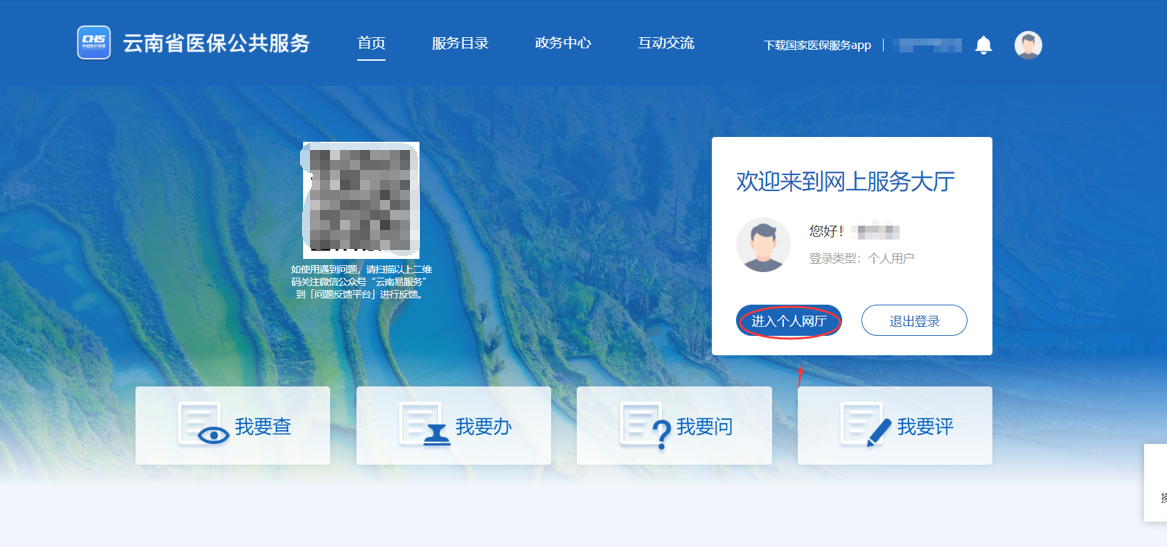Click the 进入个人网厅 button
The height and width of the screenshot is (547, 1167).
tap(789, 321)
